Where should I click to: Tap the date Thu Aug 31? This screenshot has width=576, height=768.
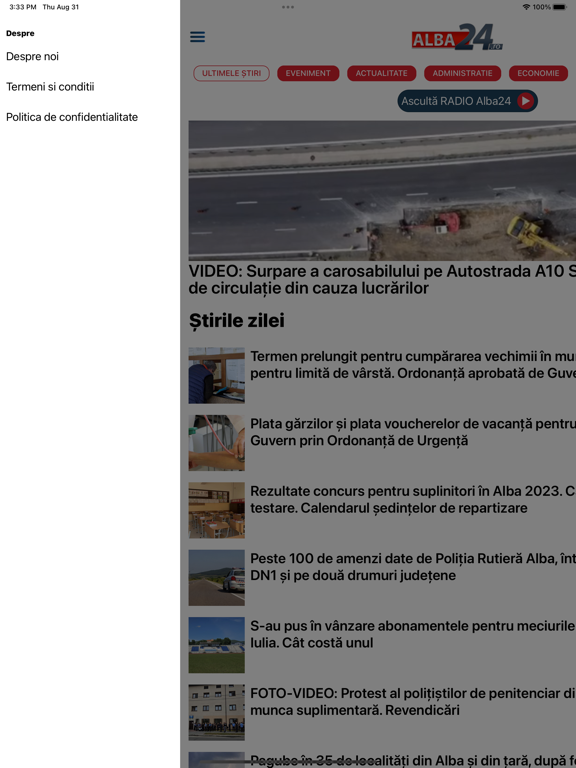pyautogui.click(x=61, y=7)
